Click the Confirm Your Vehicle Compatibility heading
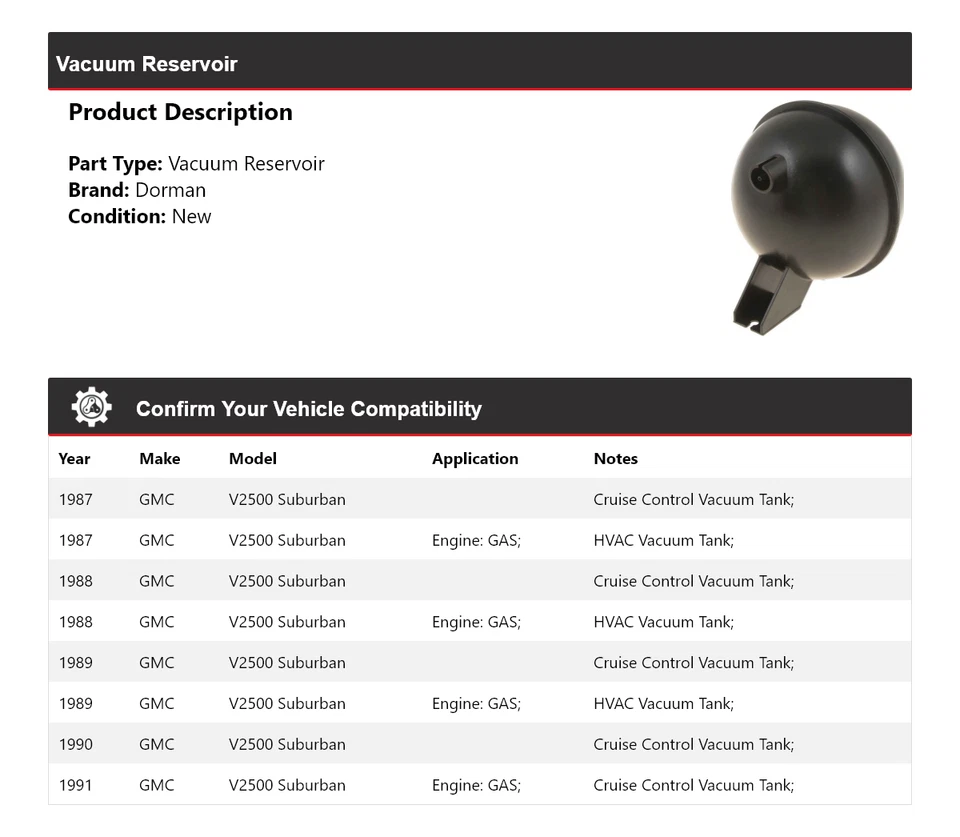This screenshot has width=960, height=837. [x=308, y=409]
